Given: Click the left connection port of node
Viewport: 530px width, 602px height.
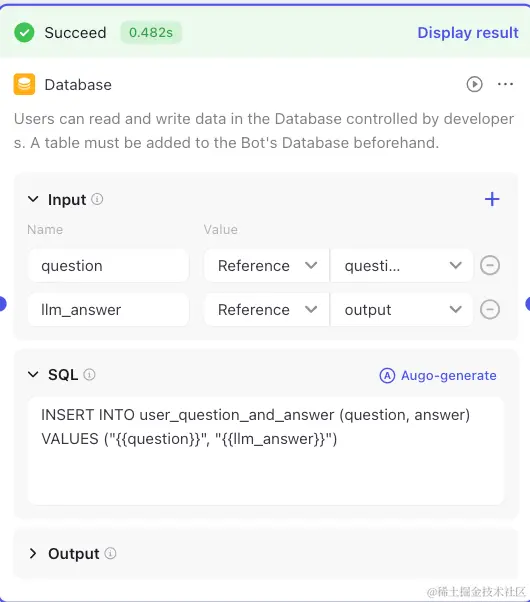Looking at the screenshot, I should pos(2,304).
